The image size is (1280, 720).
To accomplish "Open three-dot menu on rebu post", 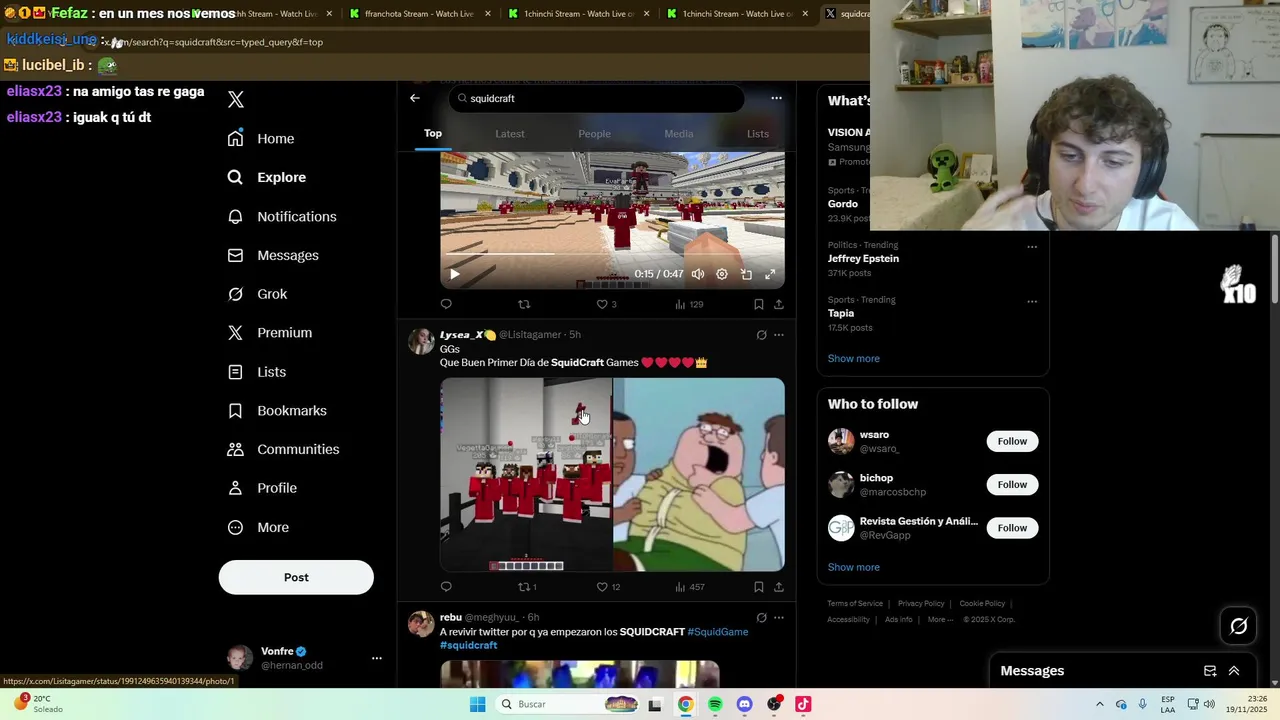I will pos(779,618).
